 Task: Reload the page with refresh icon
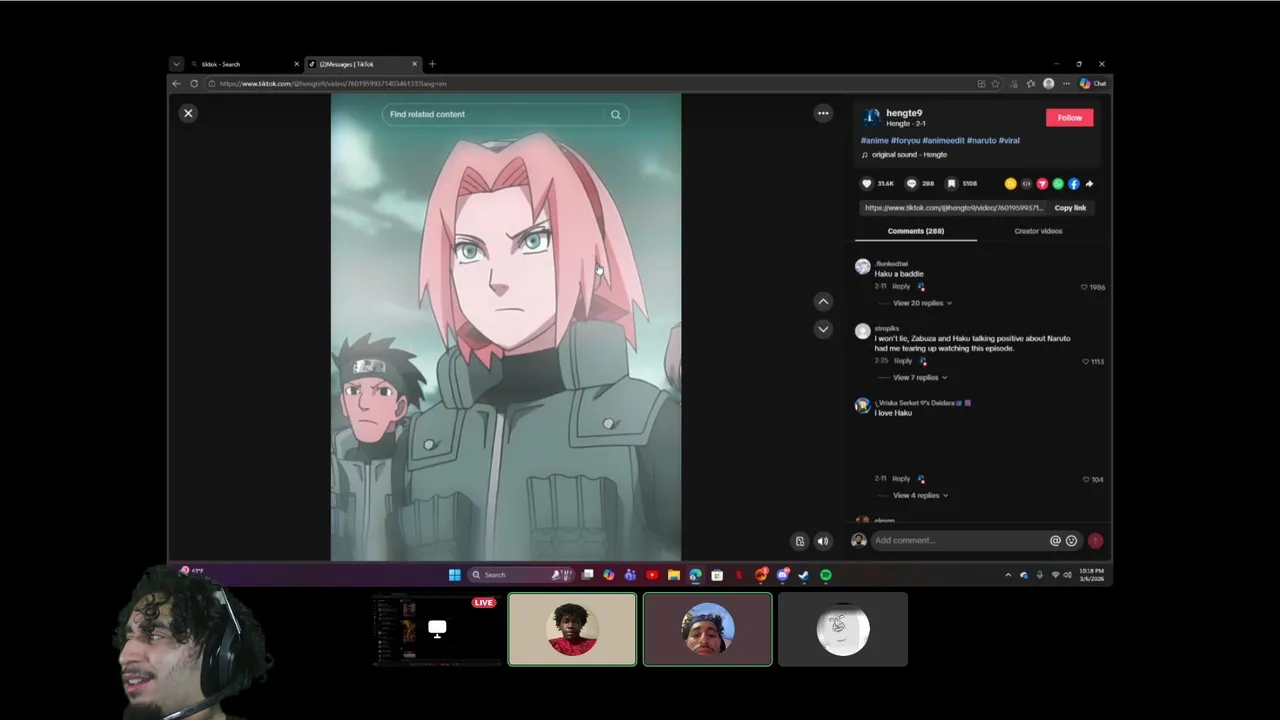[194, 84]
